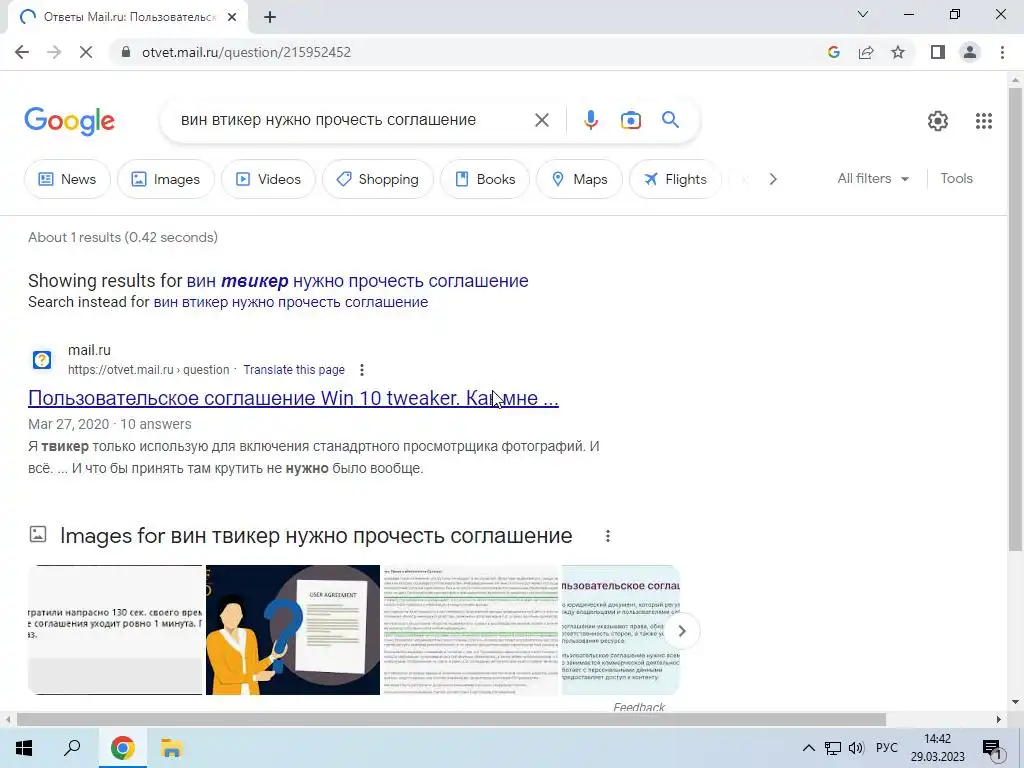
Task: Open Chrome's three-dot menu
Action: (x=1002, y=52)
